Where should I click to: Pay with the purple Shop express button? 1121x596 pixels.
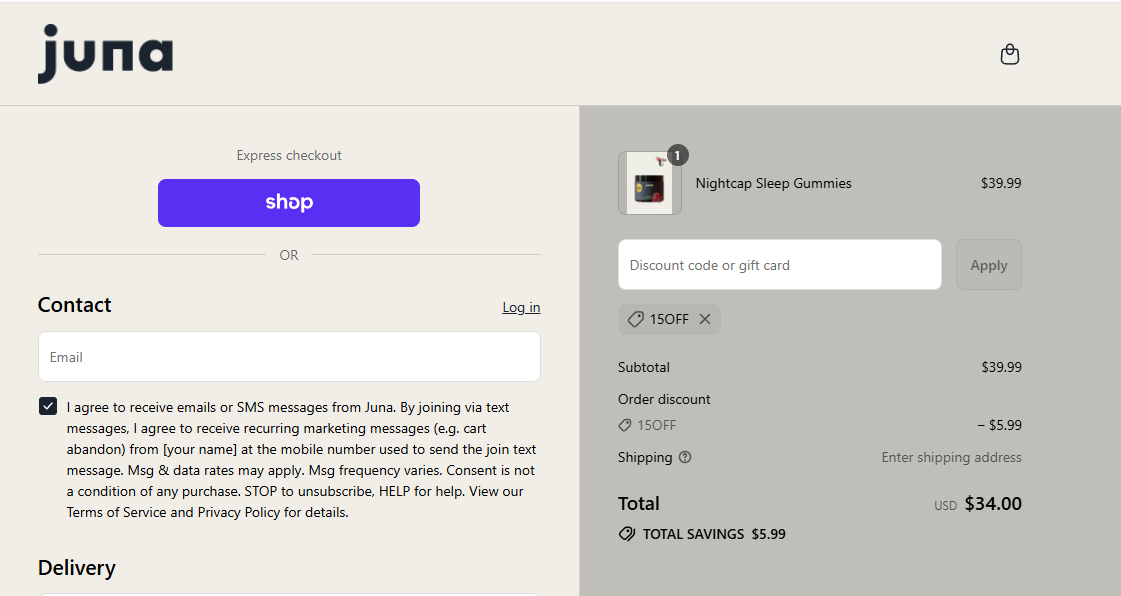point(289,203)
